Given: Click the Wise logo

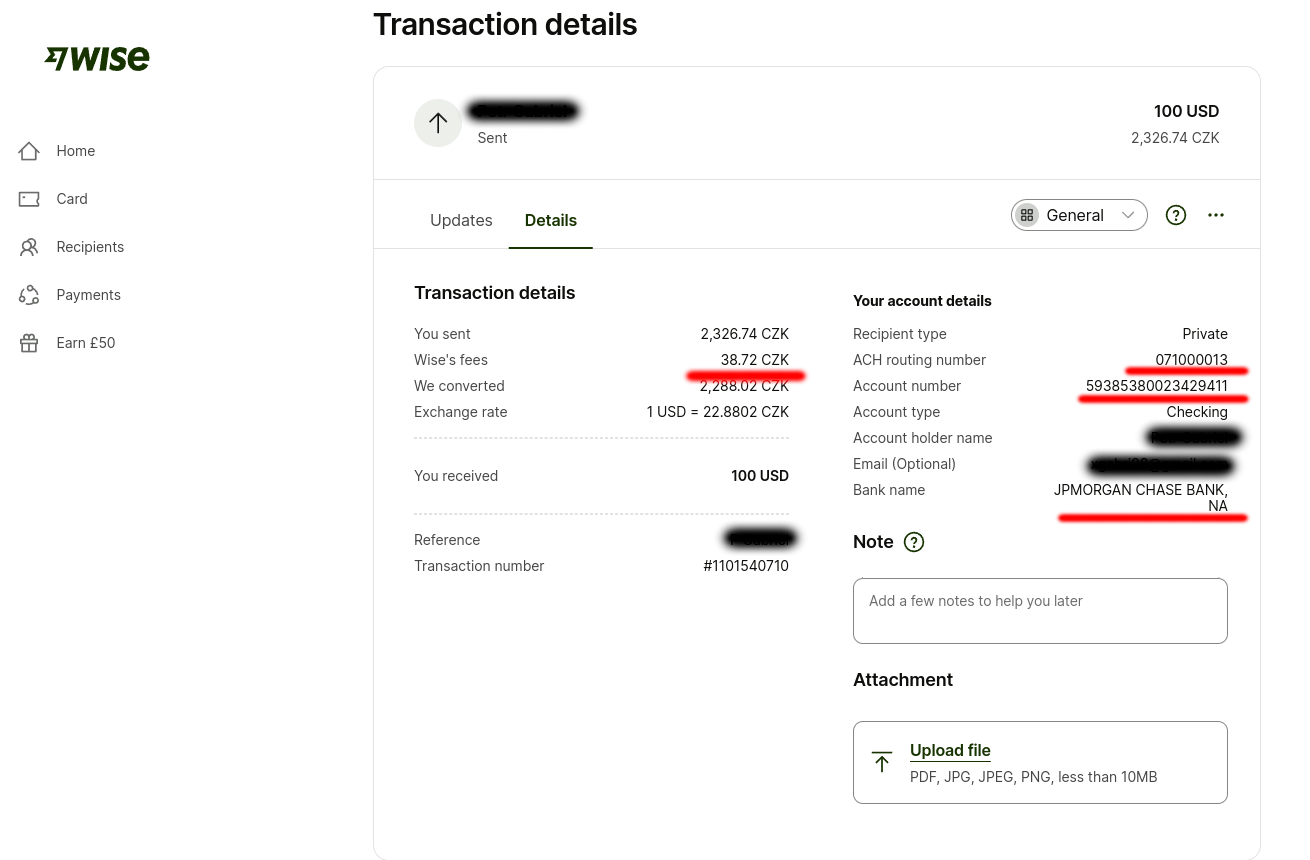Looking at the screenshot, I should (97, 59).
